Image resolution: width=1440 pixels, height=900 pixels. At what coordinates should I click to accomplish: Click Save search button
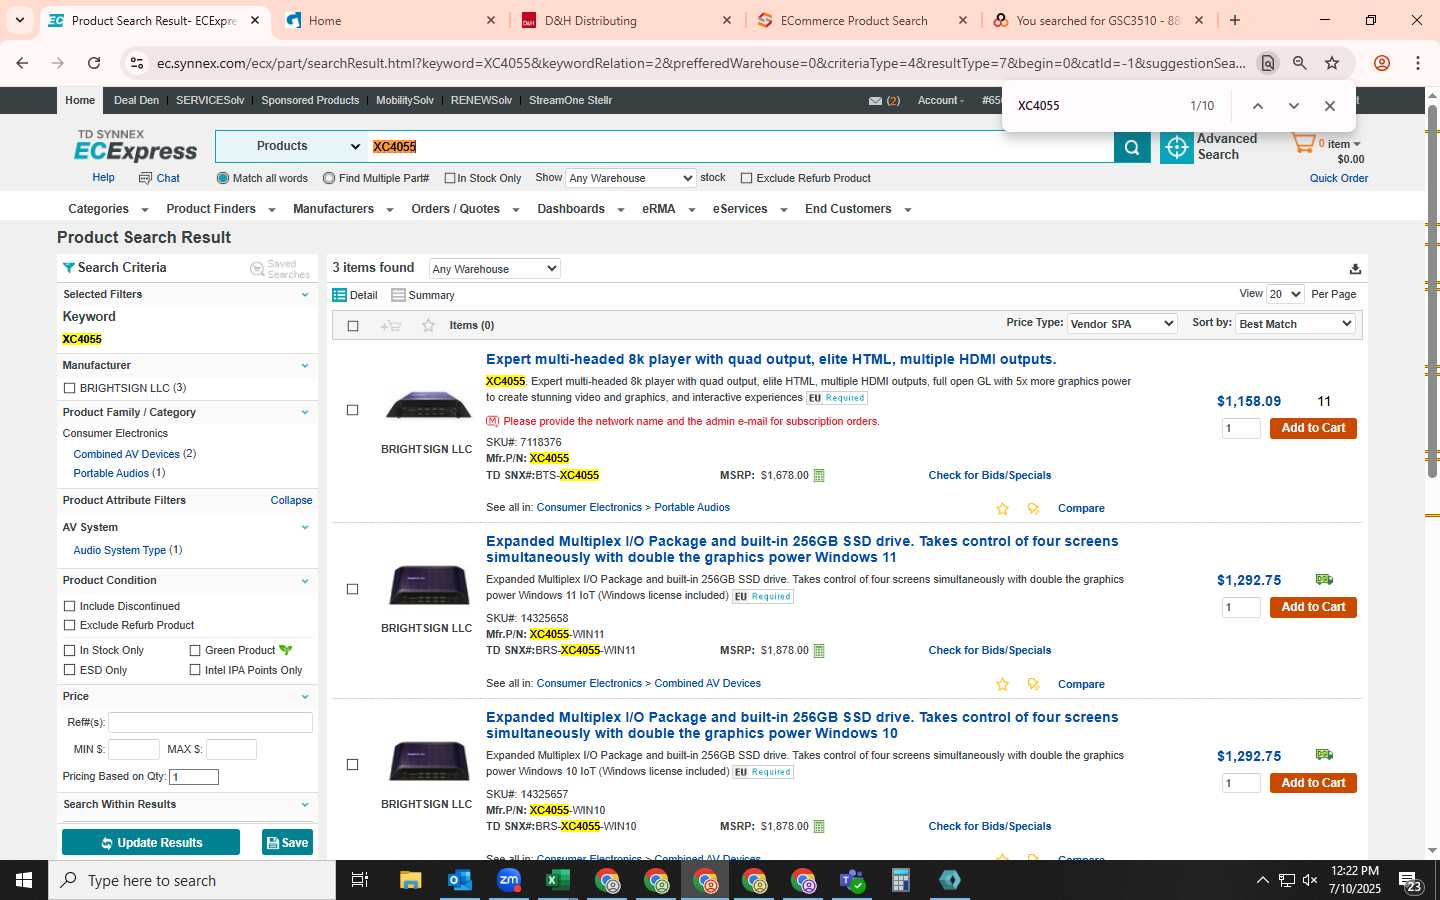[287, 843]
